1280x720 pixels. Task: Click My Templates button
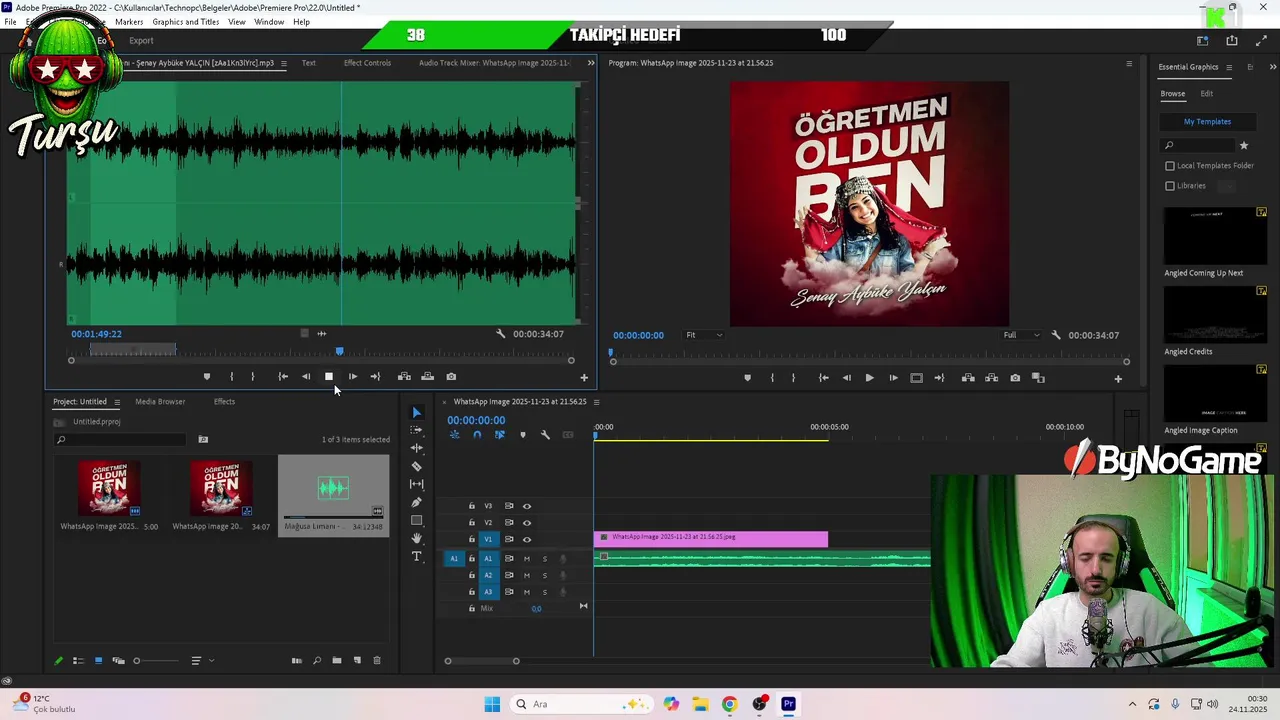pyautogui.click(x=1207, y=122)
